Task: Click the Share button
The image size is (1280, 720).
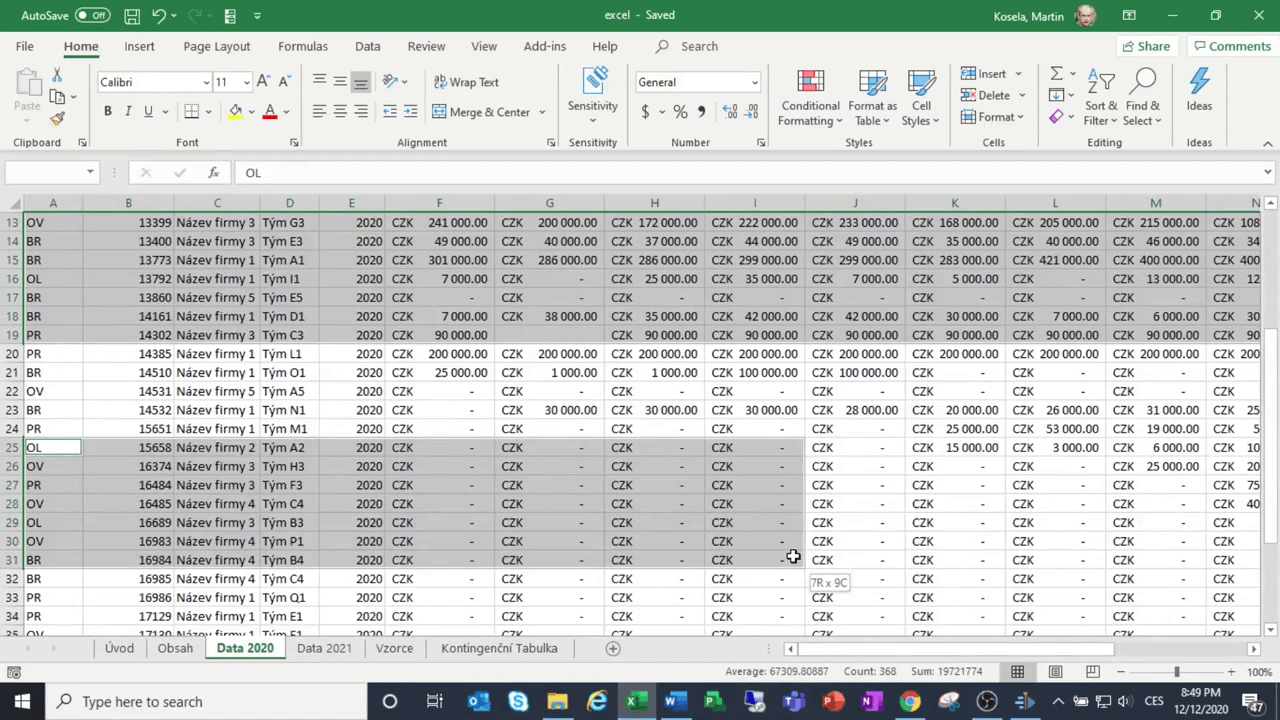Action: tap(1145, 46)
